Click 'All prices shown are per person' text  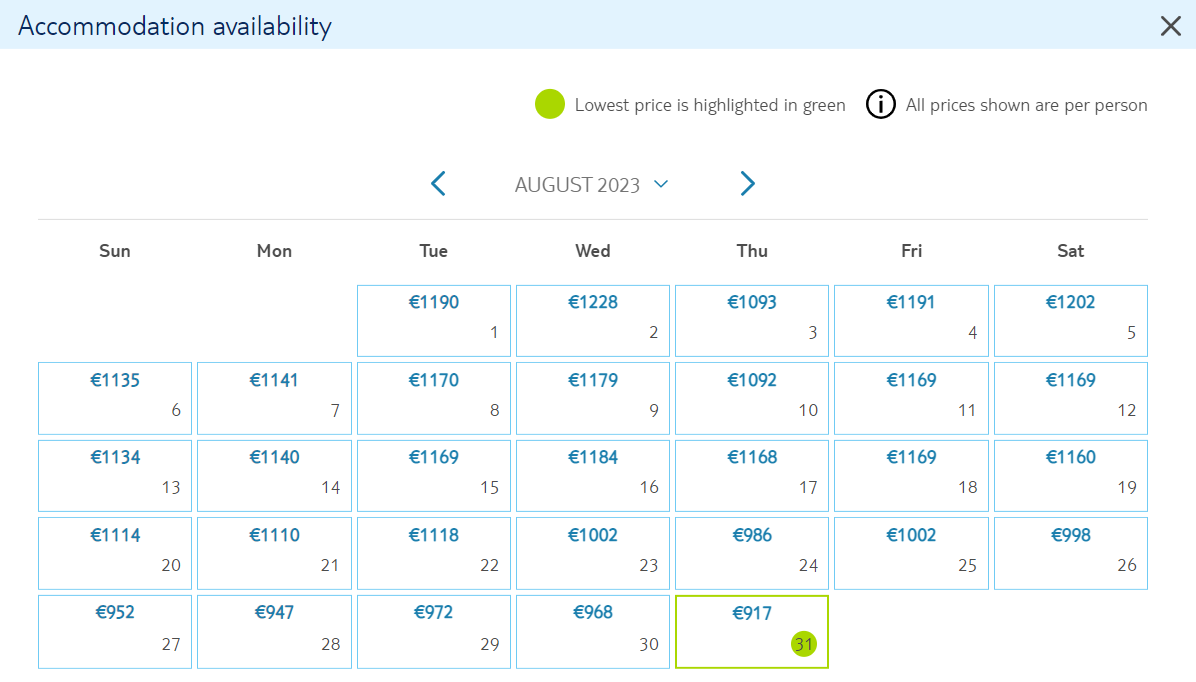pyautogui.click(x=1026, y=105)
